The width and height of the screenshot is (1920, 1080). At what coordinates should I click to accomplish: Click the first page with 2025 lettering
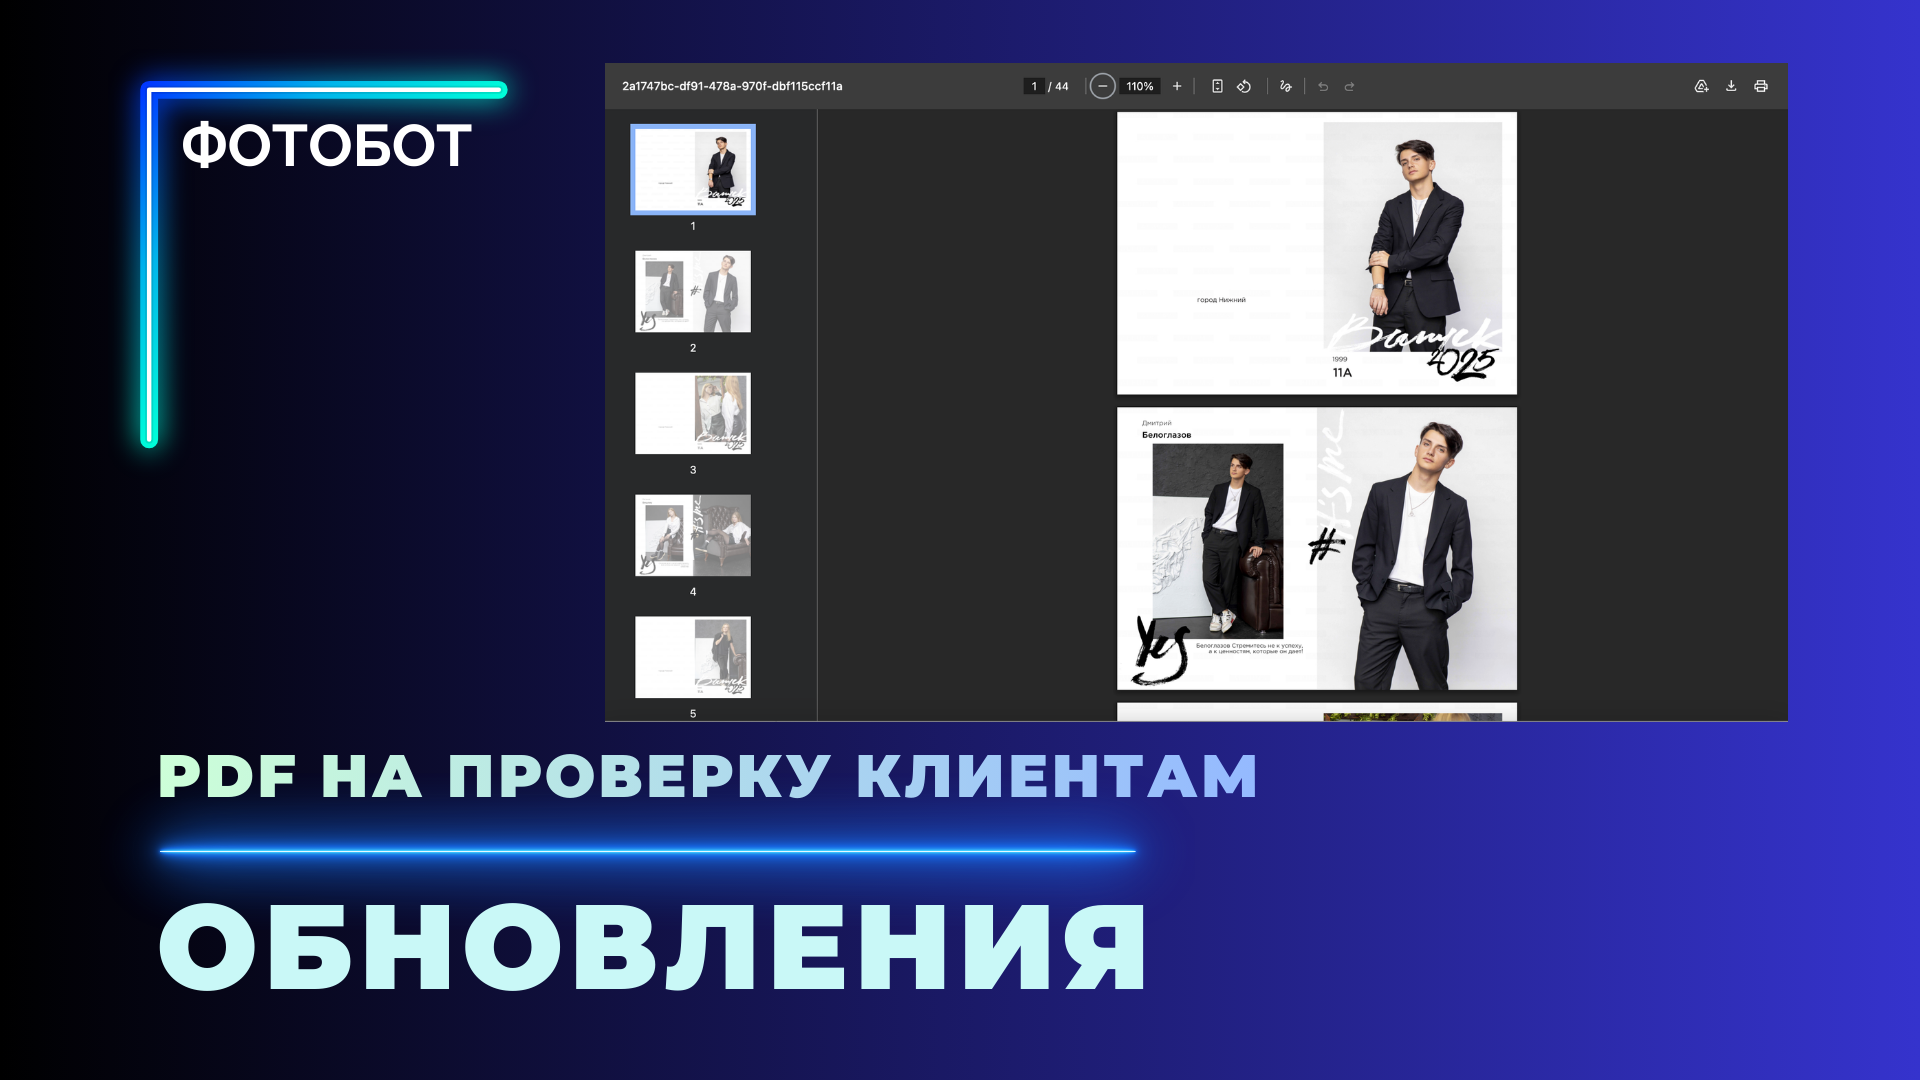coord(1316,253)
